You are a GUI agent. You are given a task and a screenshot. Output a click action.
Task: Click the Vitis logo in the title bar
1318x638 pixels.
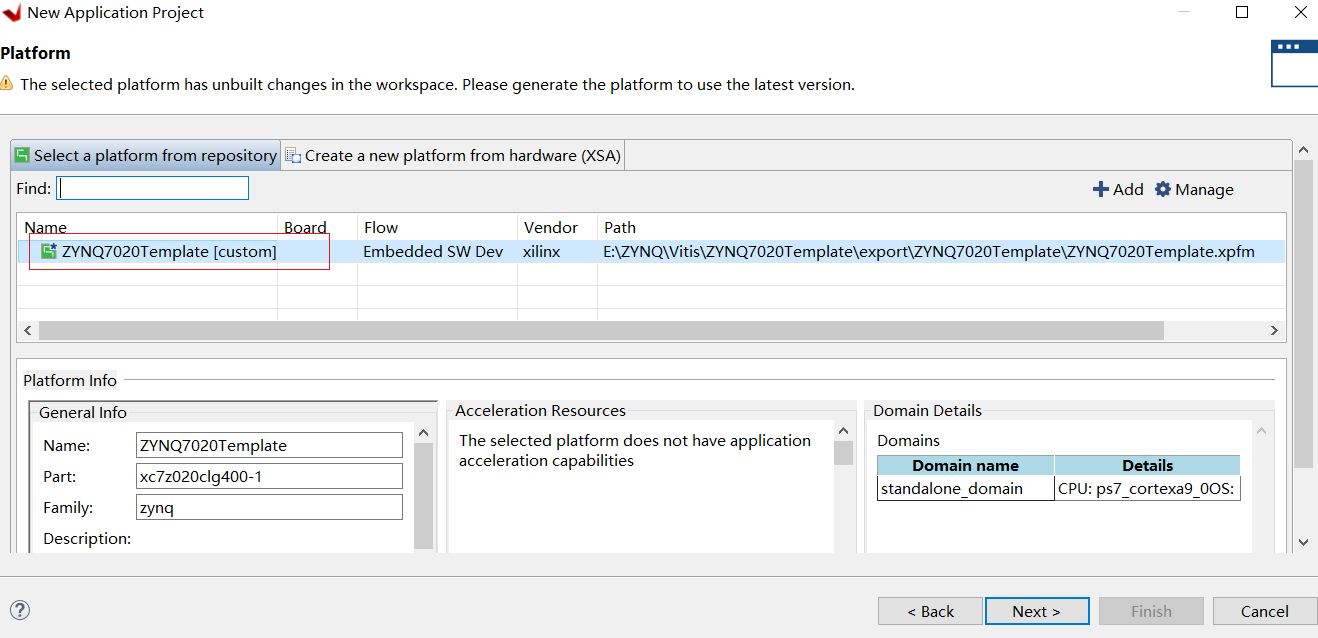coord(12,13)
